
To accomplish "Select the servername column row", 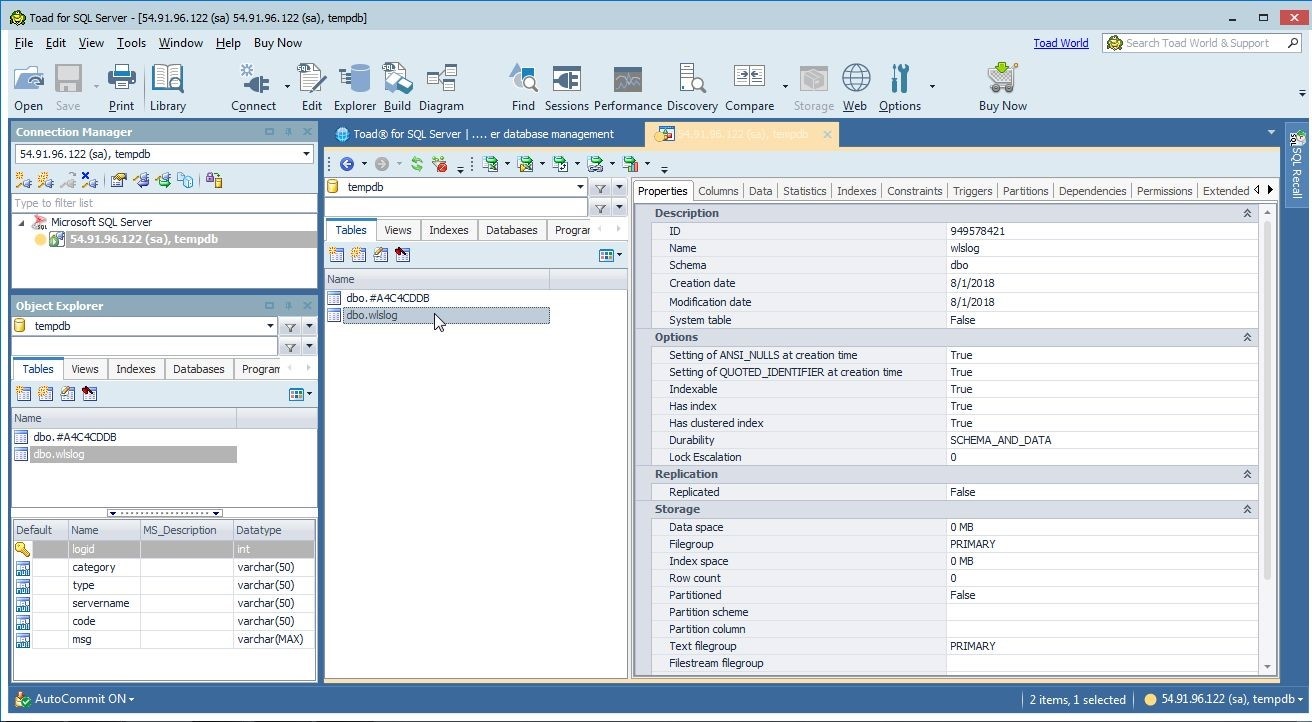I will point(164,603).
